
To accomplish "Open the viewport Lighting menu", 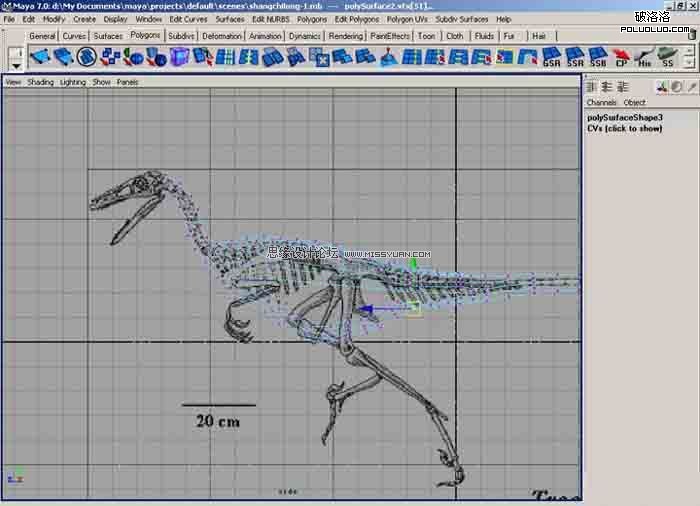I will click(73, 82).
